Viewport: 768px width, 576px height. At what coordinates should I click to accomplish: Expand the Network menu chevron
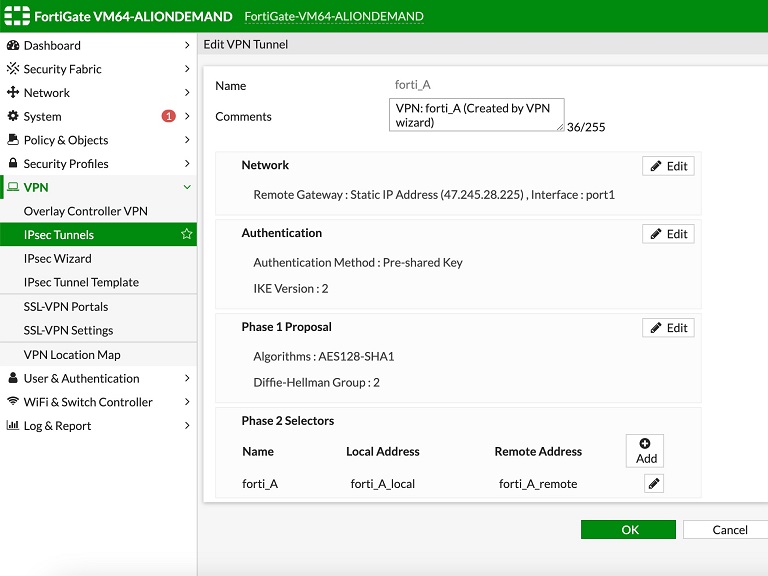click(187, 93)
